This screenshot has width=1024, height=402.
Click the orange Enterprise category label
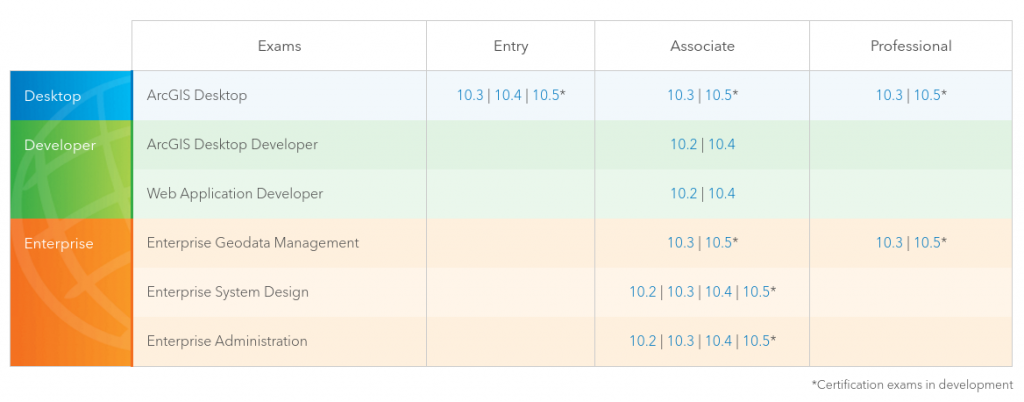[x=59, y=243]
